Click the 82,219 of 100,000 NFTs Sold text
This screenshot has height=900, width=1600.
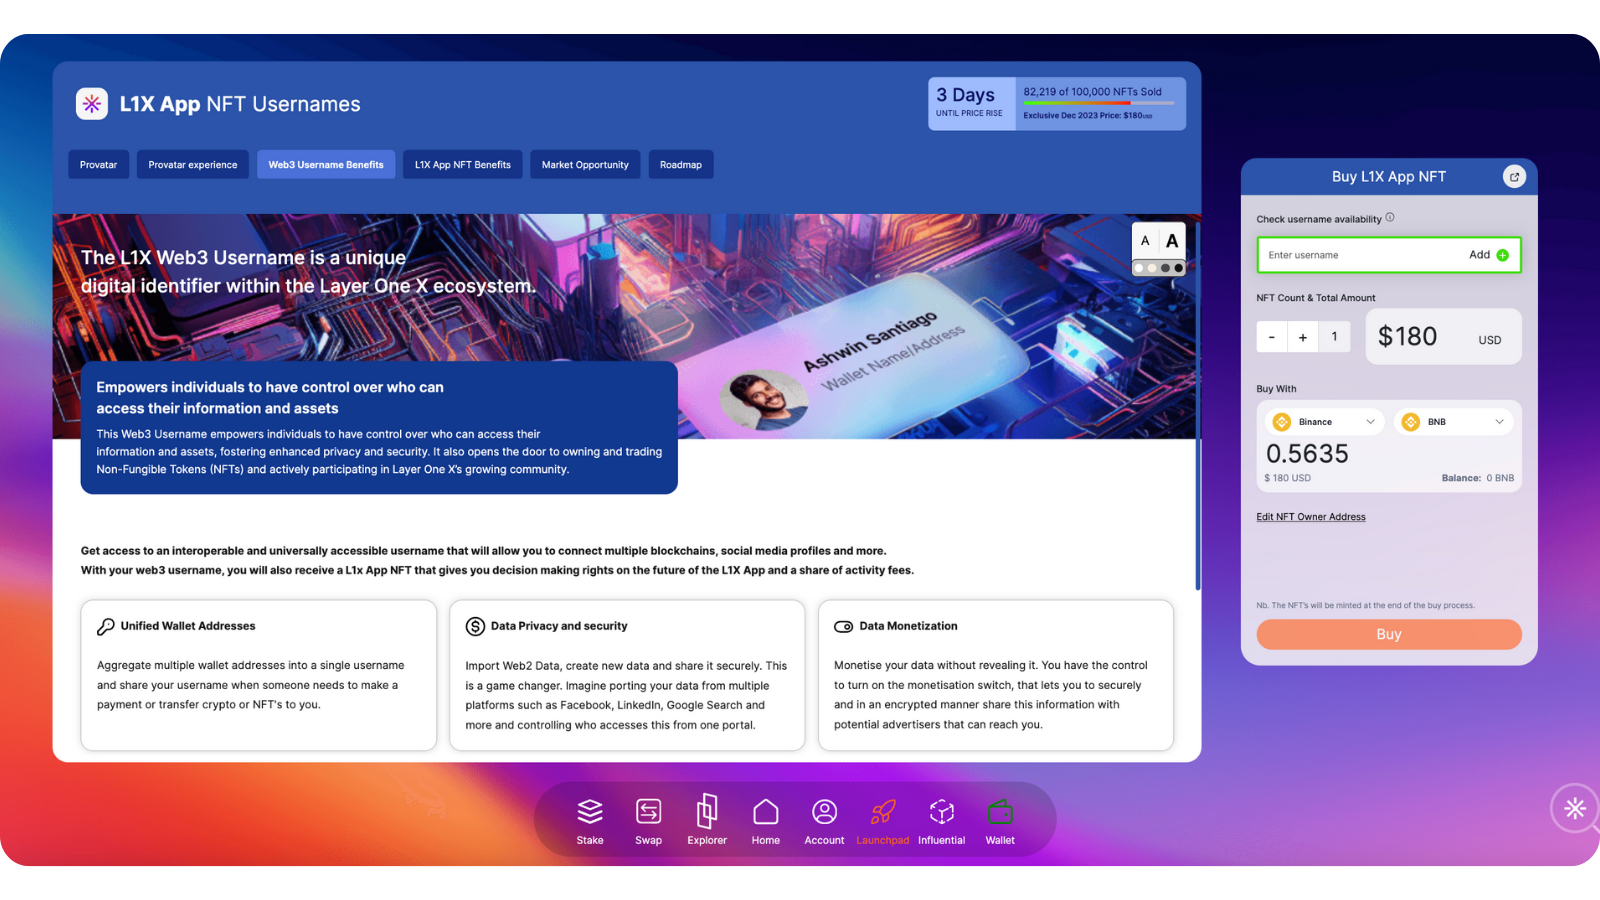tap(1092, 92)
